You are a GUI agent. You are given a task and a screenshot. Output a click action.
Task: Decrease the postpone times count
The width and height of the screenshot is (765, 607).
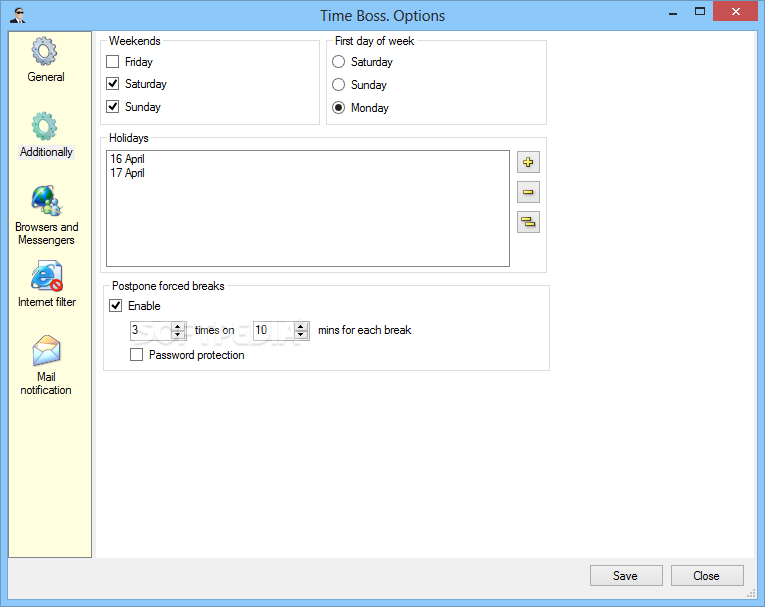click(x=178, y=334)
